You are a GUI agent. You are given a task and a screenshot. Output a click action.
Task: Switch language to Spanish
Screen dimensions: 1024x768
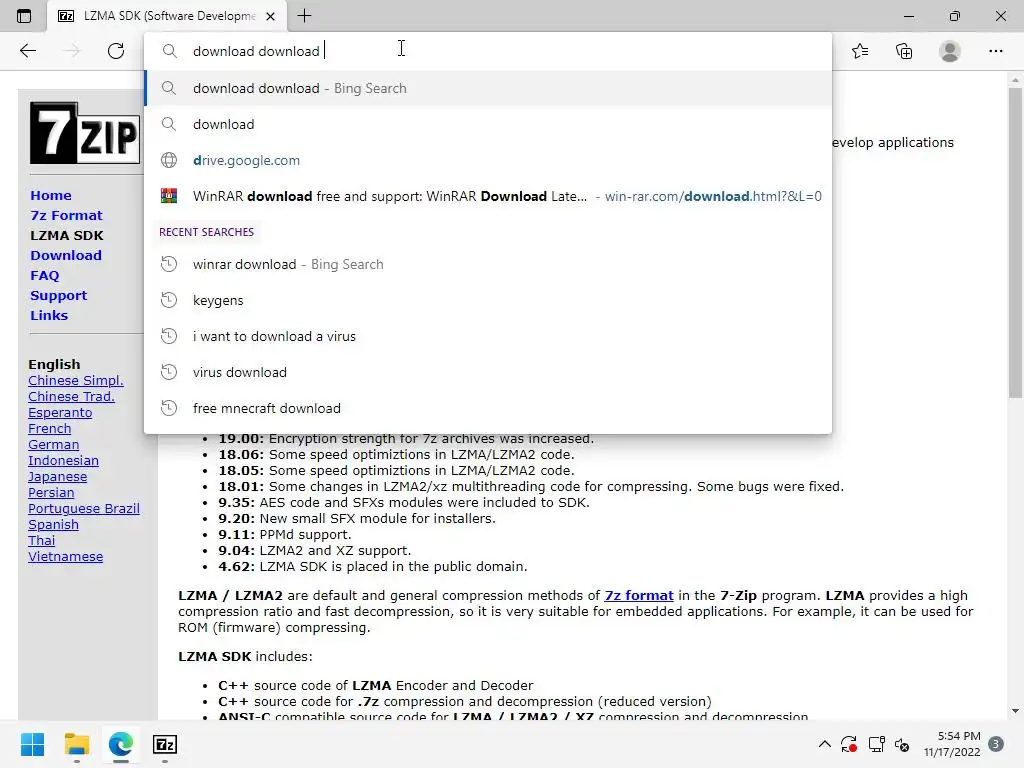[54, 524]
